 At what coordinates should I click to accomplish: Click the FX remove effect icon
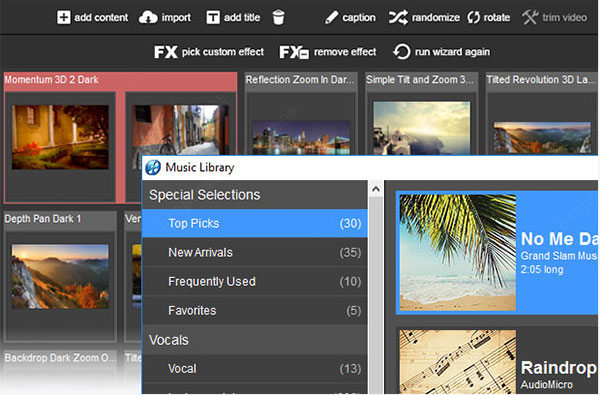[x=294, y=52]
